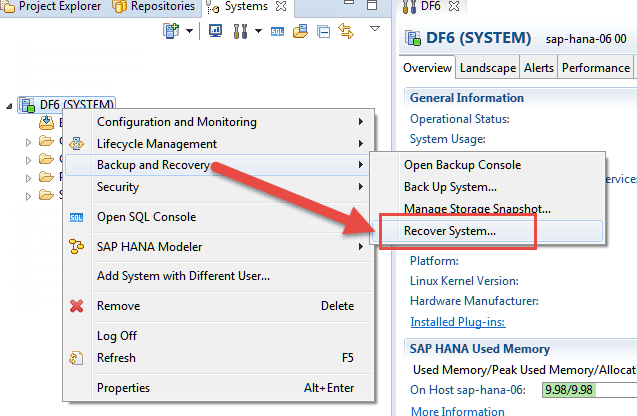Choose Open SQL Console from context menu
The image size is (637, 416).
pos(219,217)
